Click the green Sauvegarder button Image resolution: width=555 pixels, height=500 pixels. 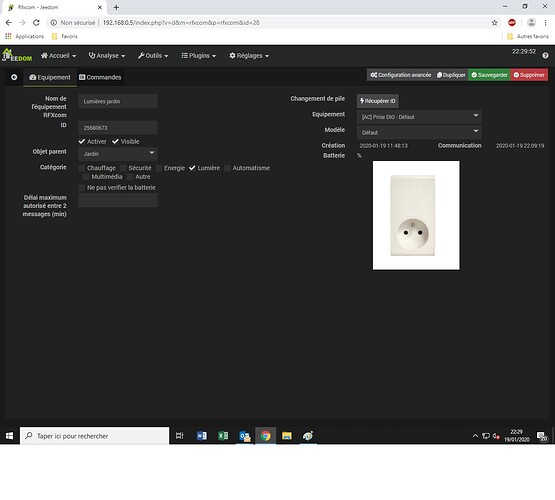[489, 75]
